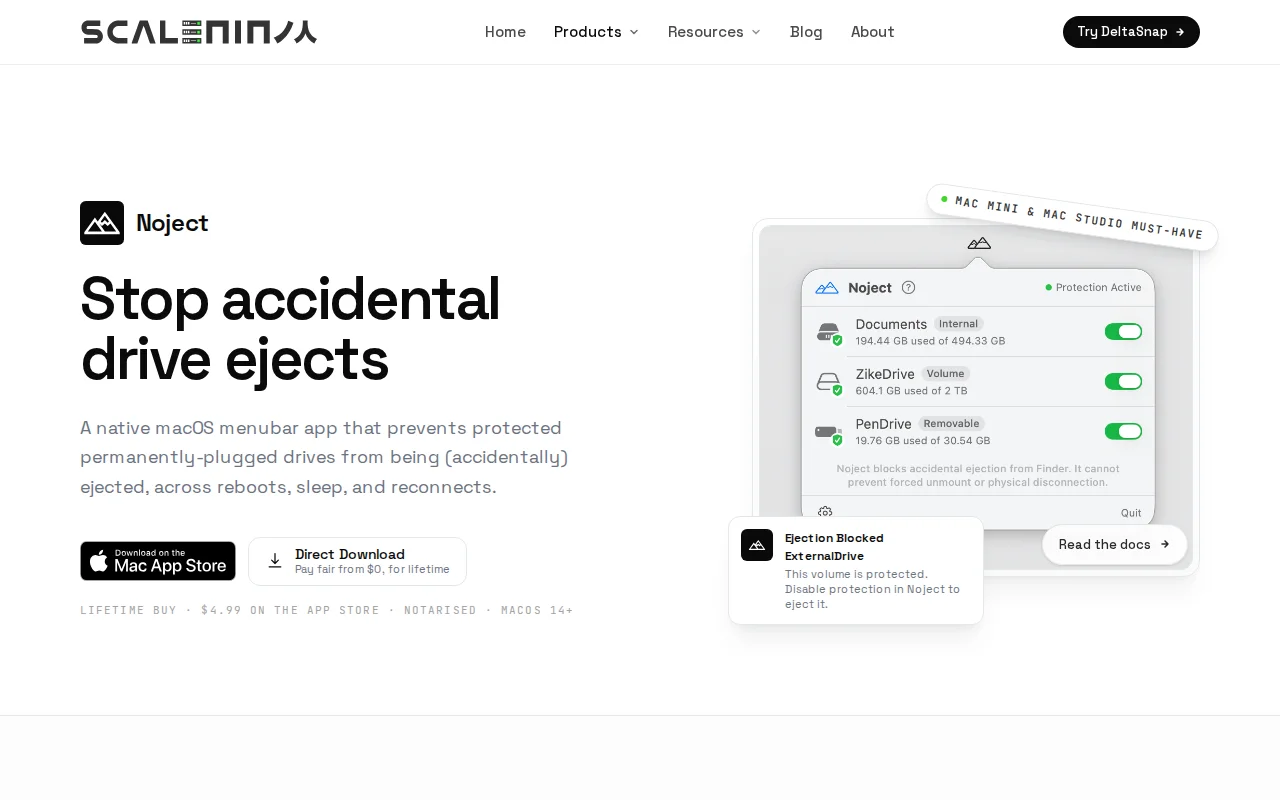Click the Direct Download button
This screenshot has width=1280, height=800.
[x=357, y=561]
